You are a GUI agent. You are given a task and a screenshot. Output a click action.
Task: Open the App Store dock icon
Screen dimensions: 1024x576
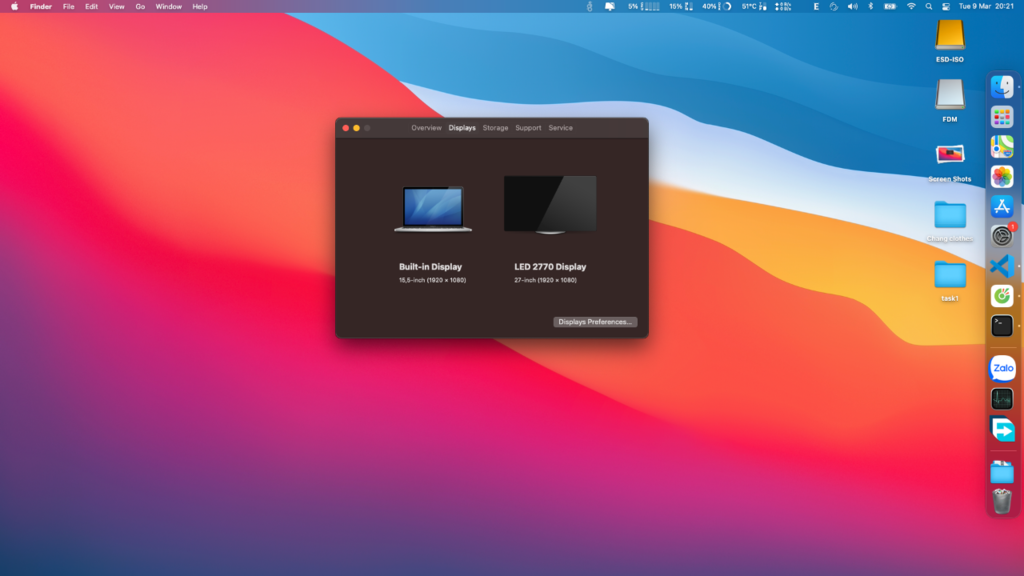(1002, 207)
